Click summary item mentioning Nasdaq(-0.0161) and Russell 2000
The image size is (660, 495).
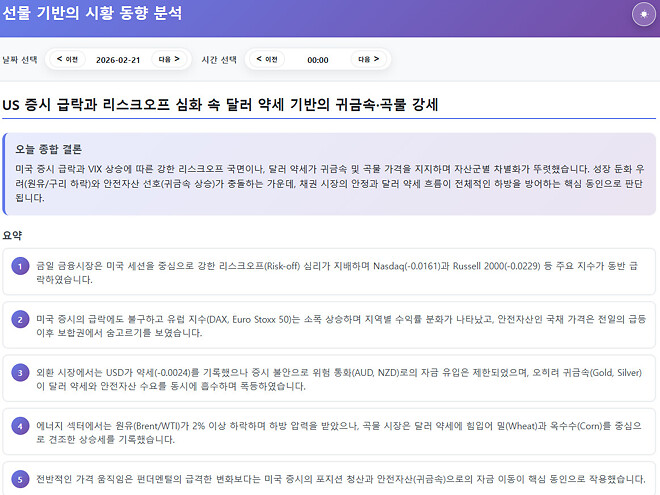(329, 271)
